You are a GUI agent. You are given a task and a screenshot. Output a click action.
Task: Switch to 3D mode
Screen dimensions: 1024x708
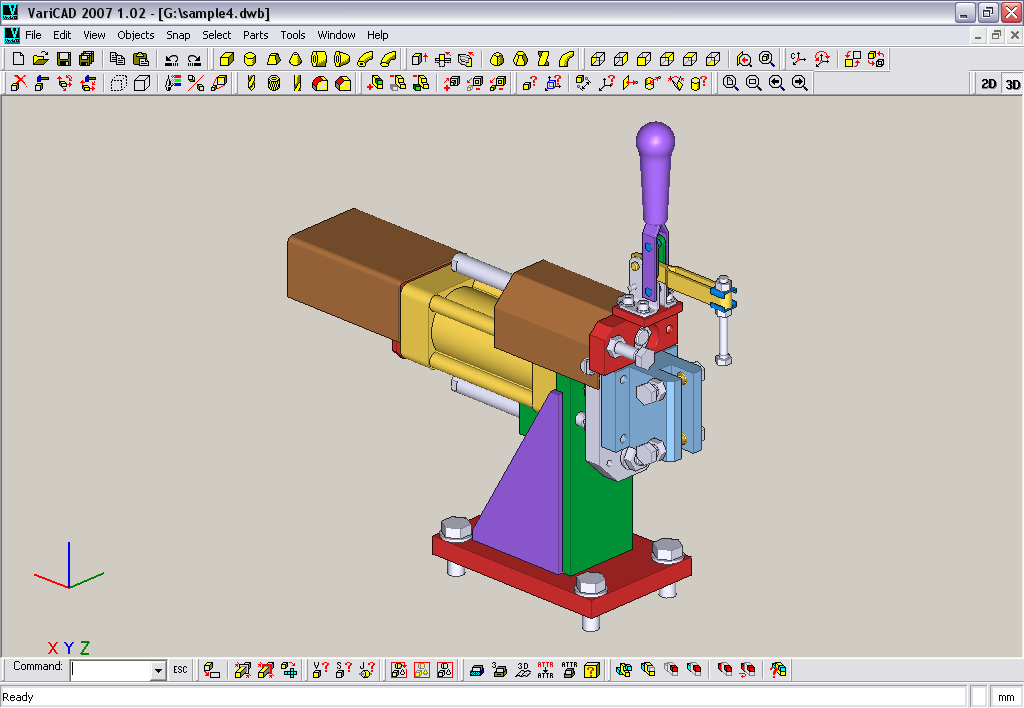[1012, 84]
